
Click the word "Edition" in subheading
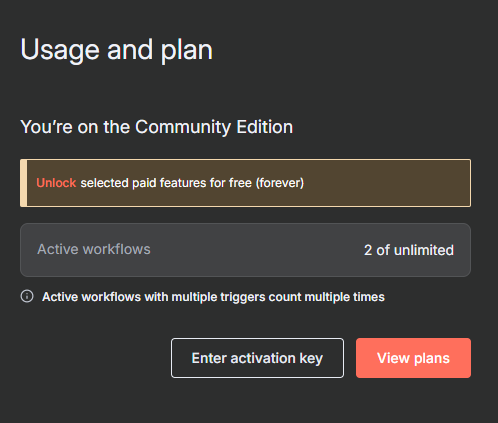pos(265,127)
